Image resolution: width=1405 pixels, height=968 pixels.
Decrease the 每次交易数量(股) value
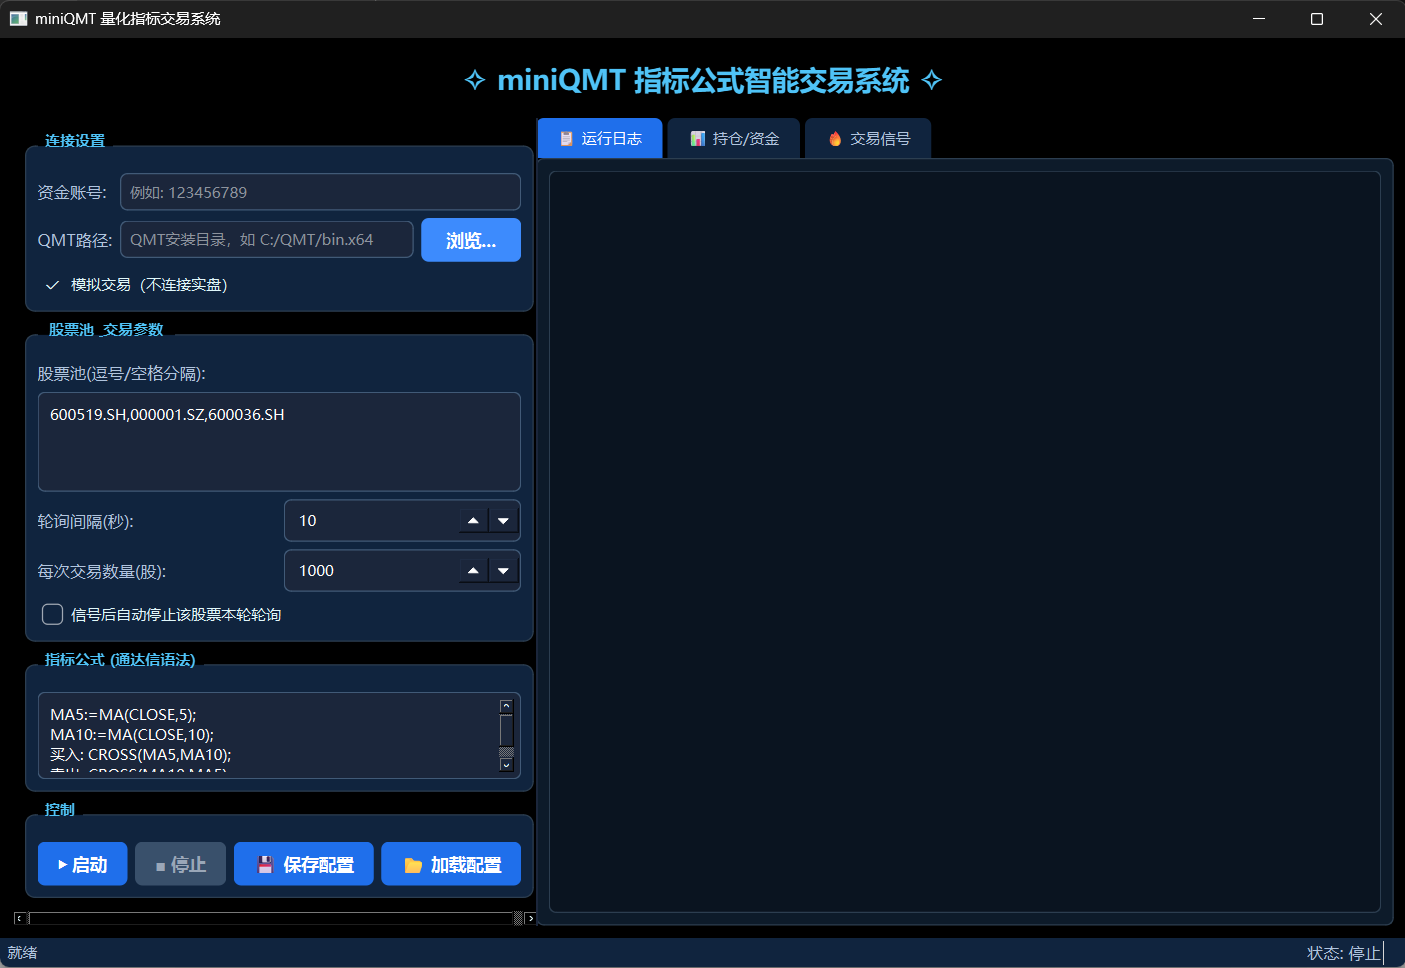coord(503,571)
